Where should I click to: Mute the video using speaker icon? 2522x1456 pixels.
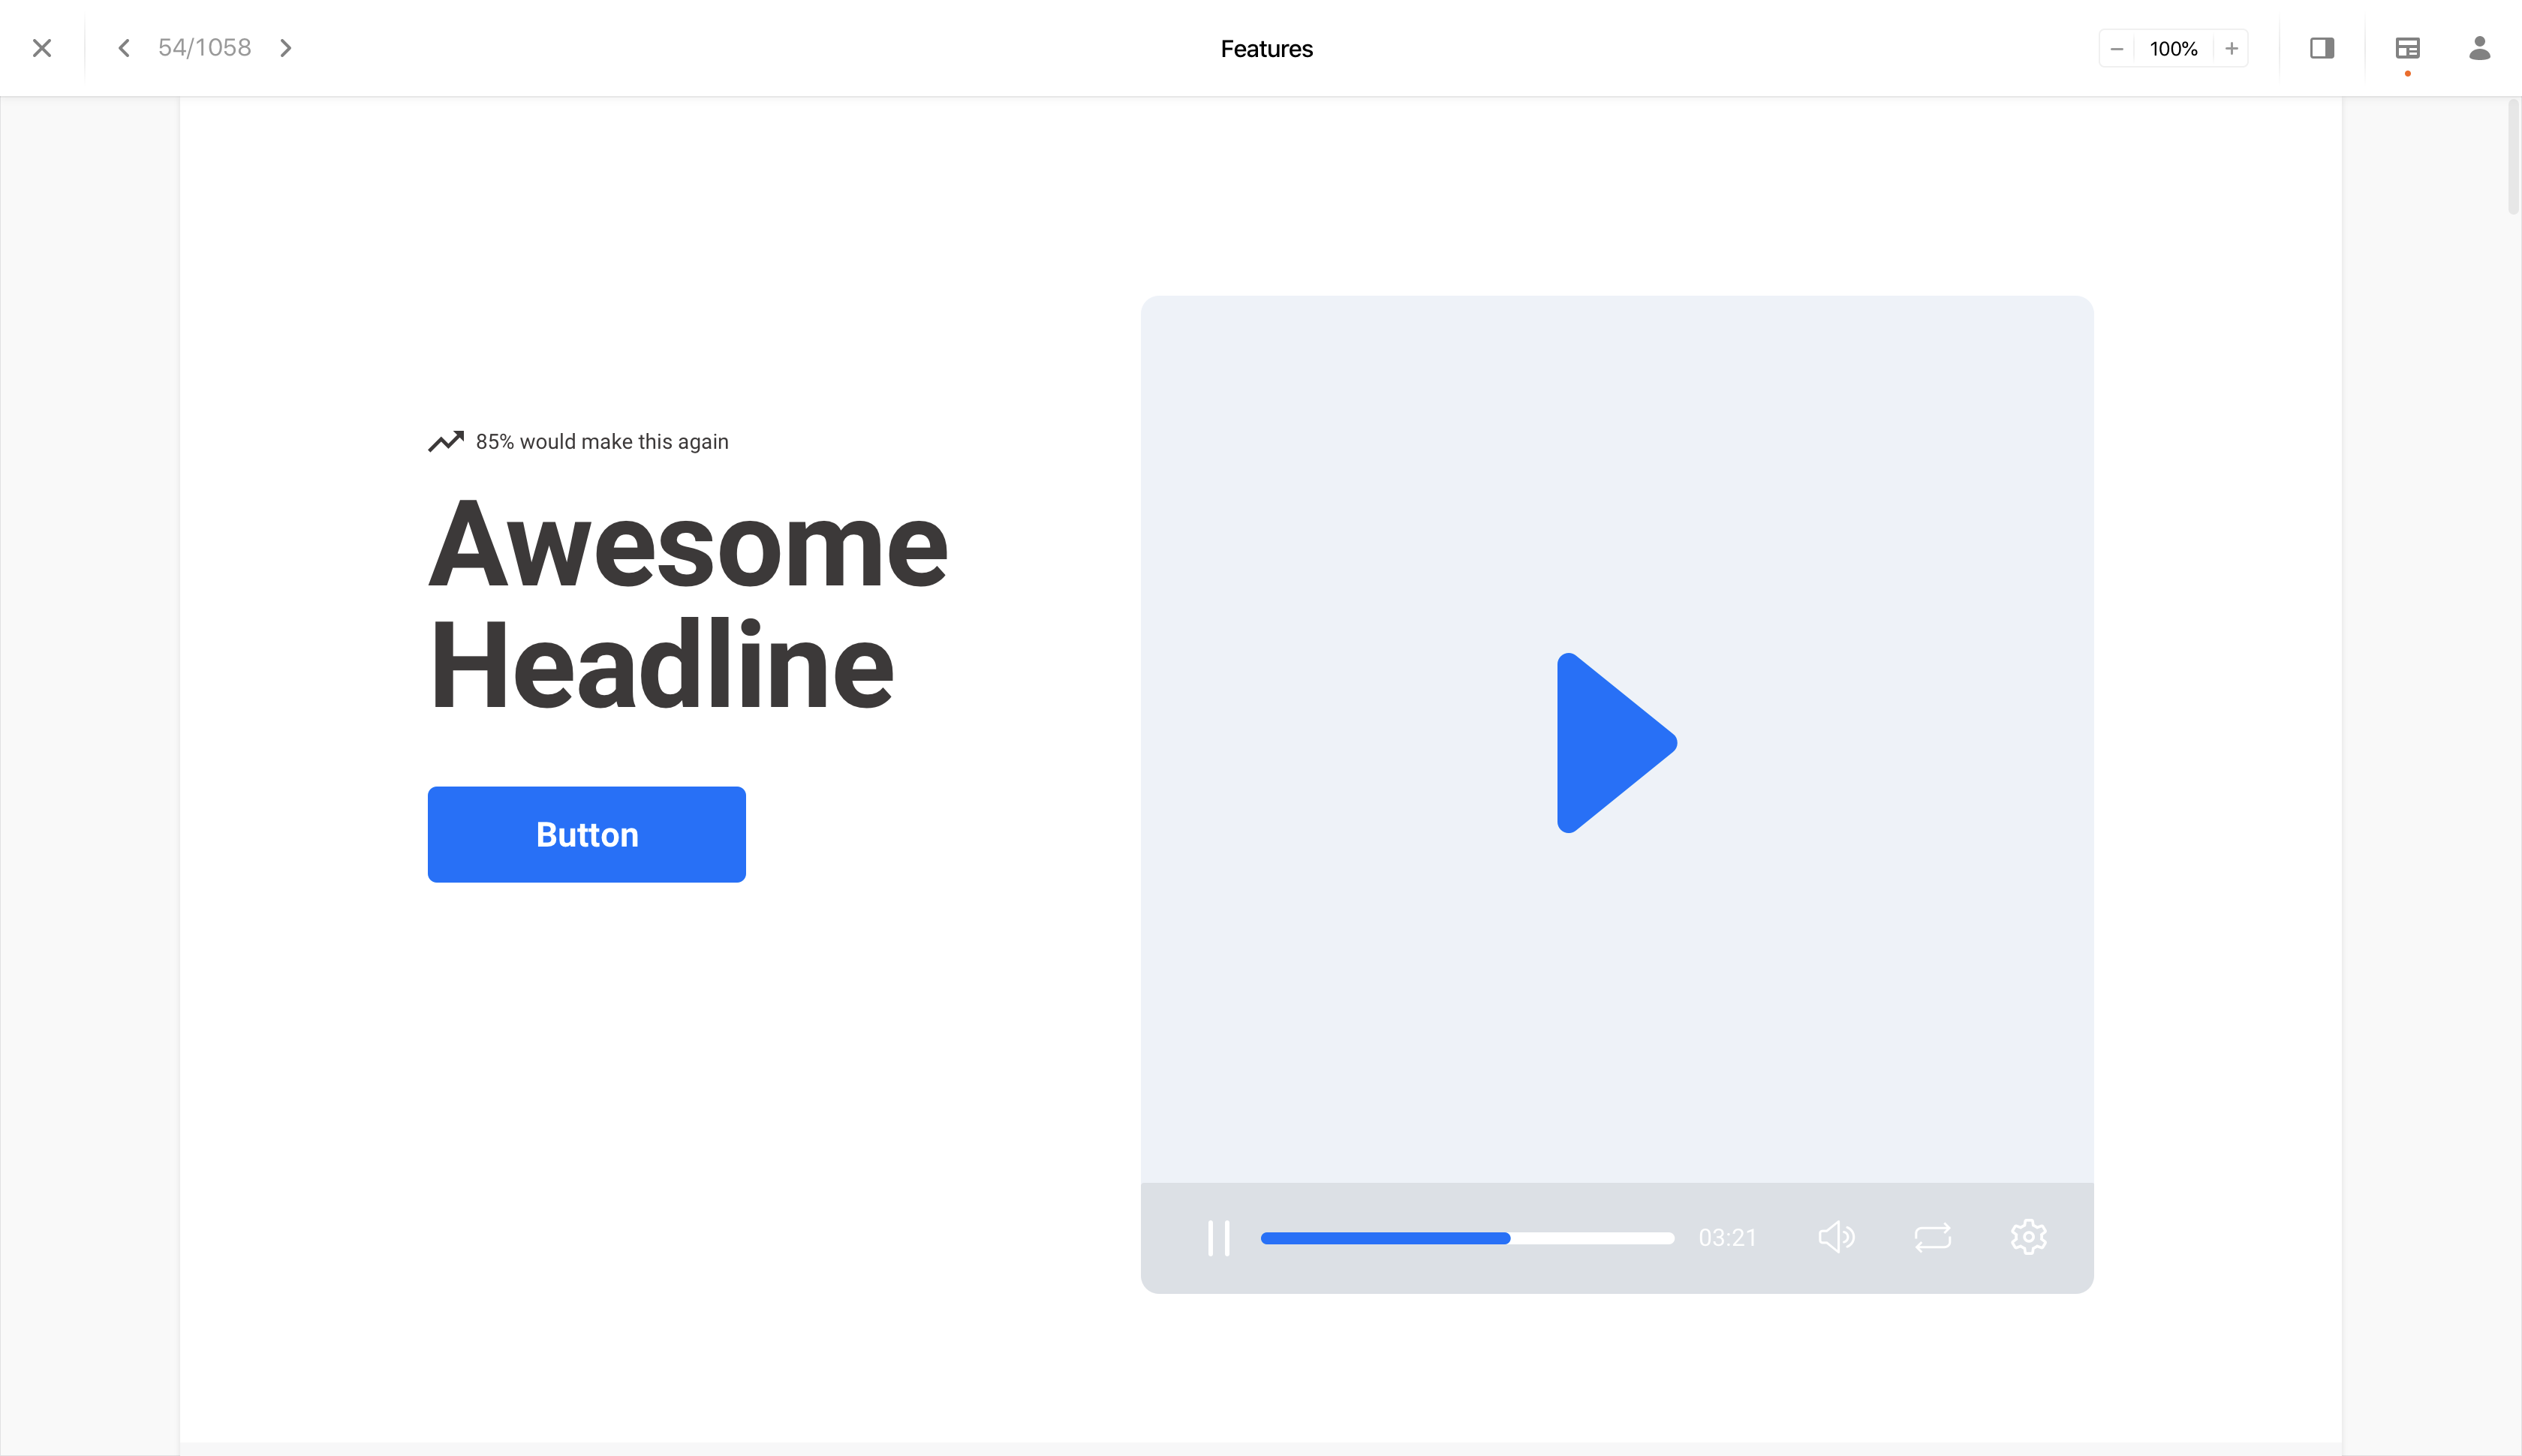pos(1836,1237)
